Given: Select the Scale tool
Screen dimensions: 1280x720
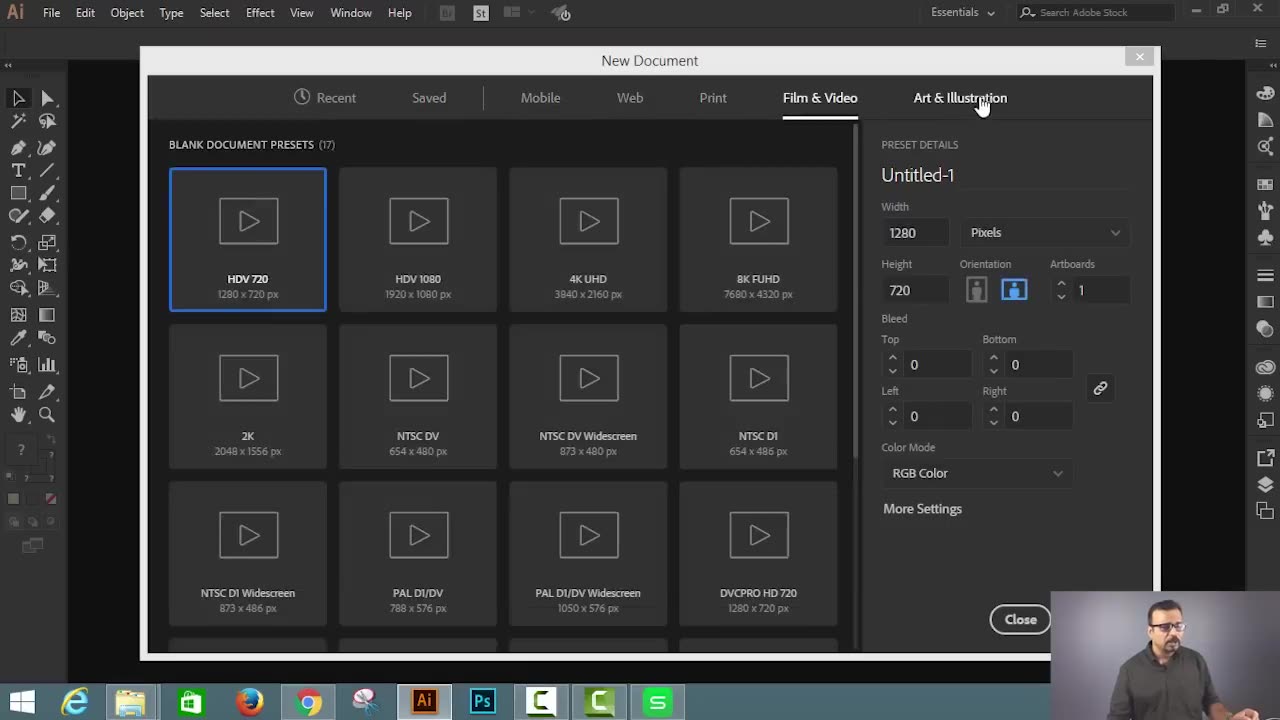Looking at the screenshot, I should pos(47,243).
